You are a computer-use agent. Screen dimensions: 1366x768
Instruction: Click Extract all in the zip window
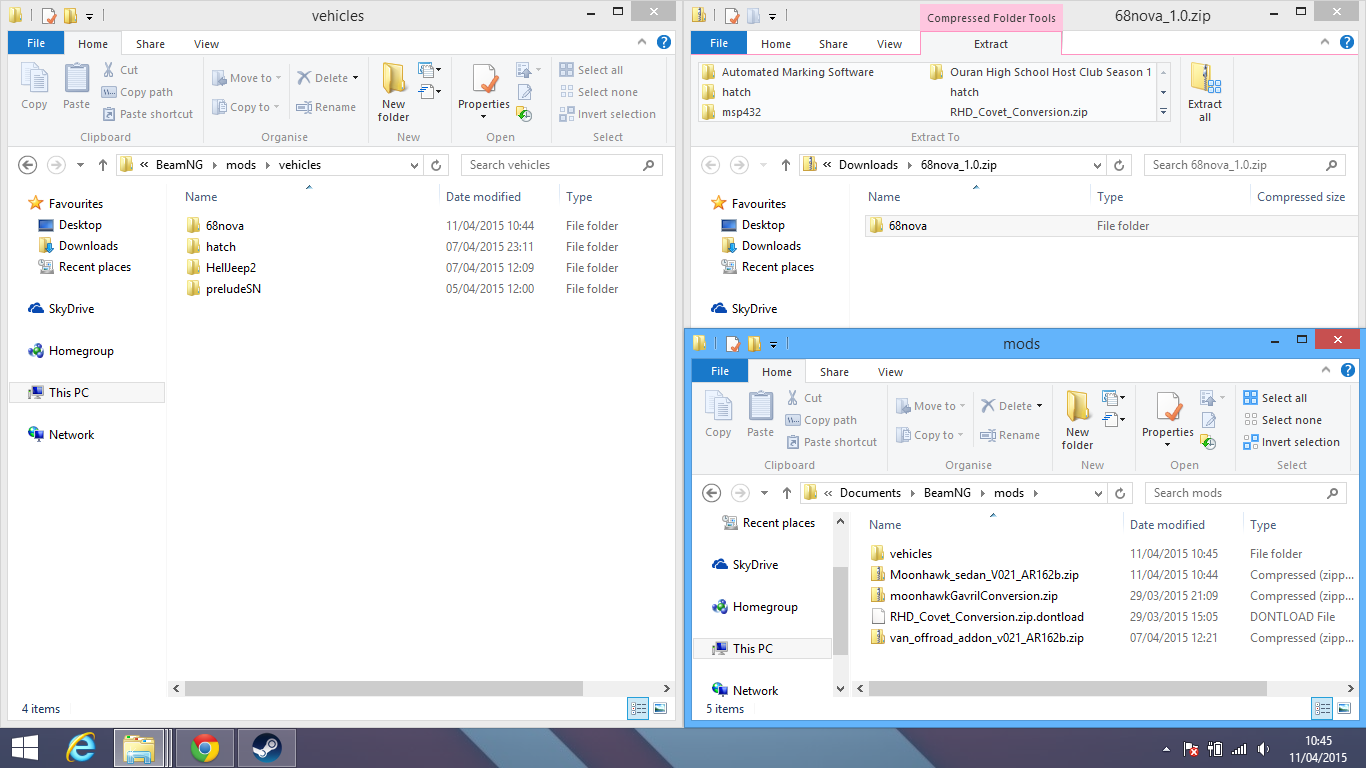pyautogui.click(x=1205, y=92)
